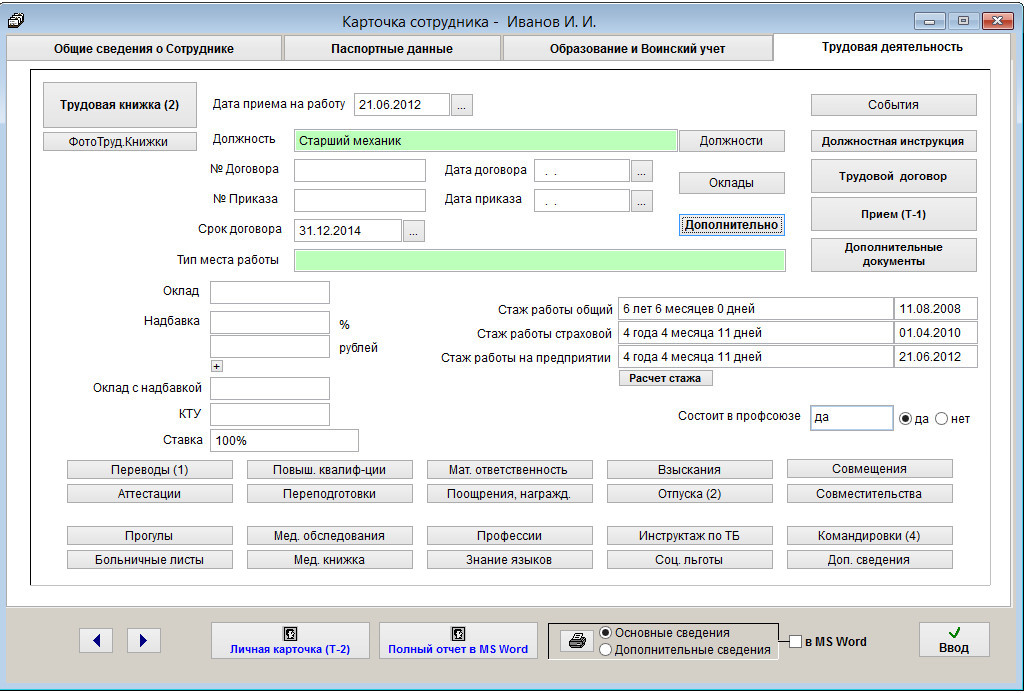Viewport: 1024px width, 693px height.
Task: Open Соц. льготы records
Action: click(690, 560)
